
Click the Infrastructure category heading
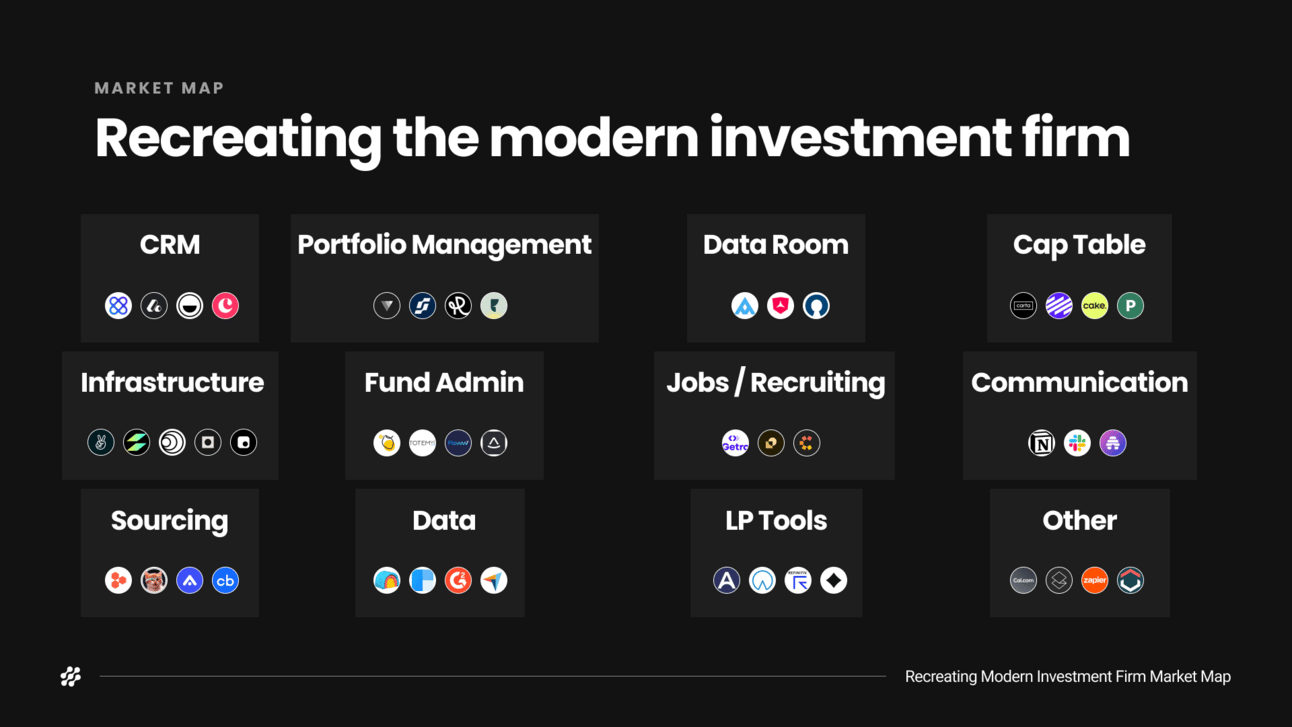click(172, 382)
